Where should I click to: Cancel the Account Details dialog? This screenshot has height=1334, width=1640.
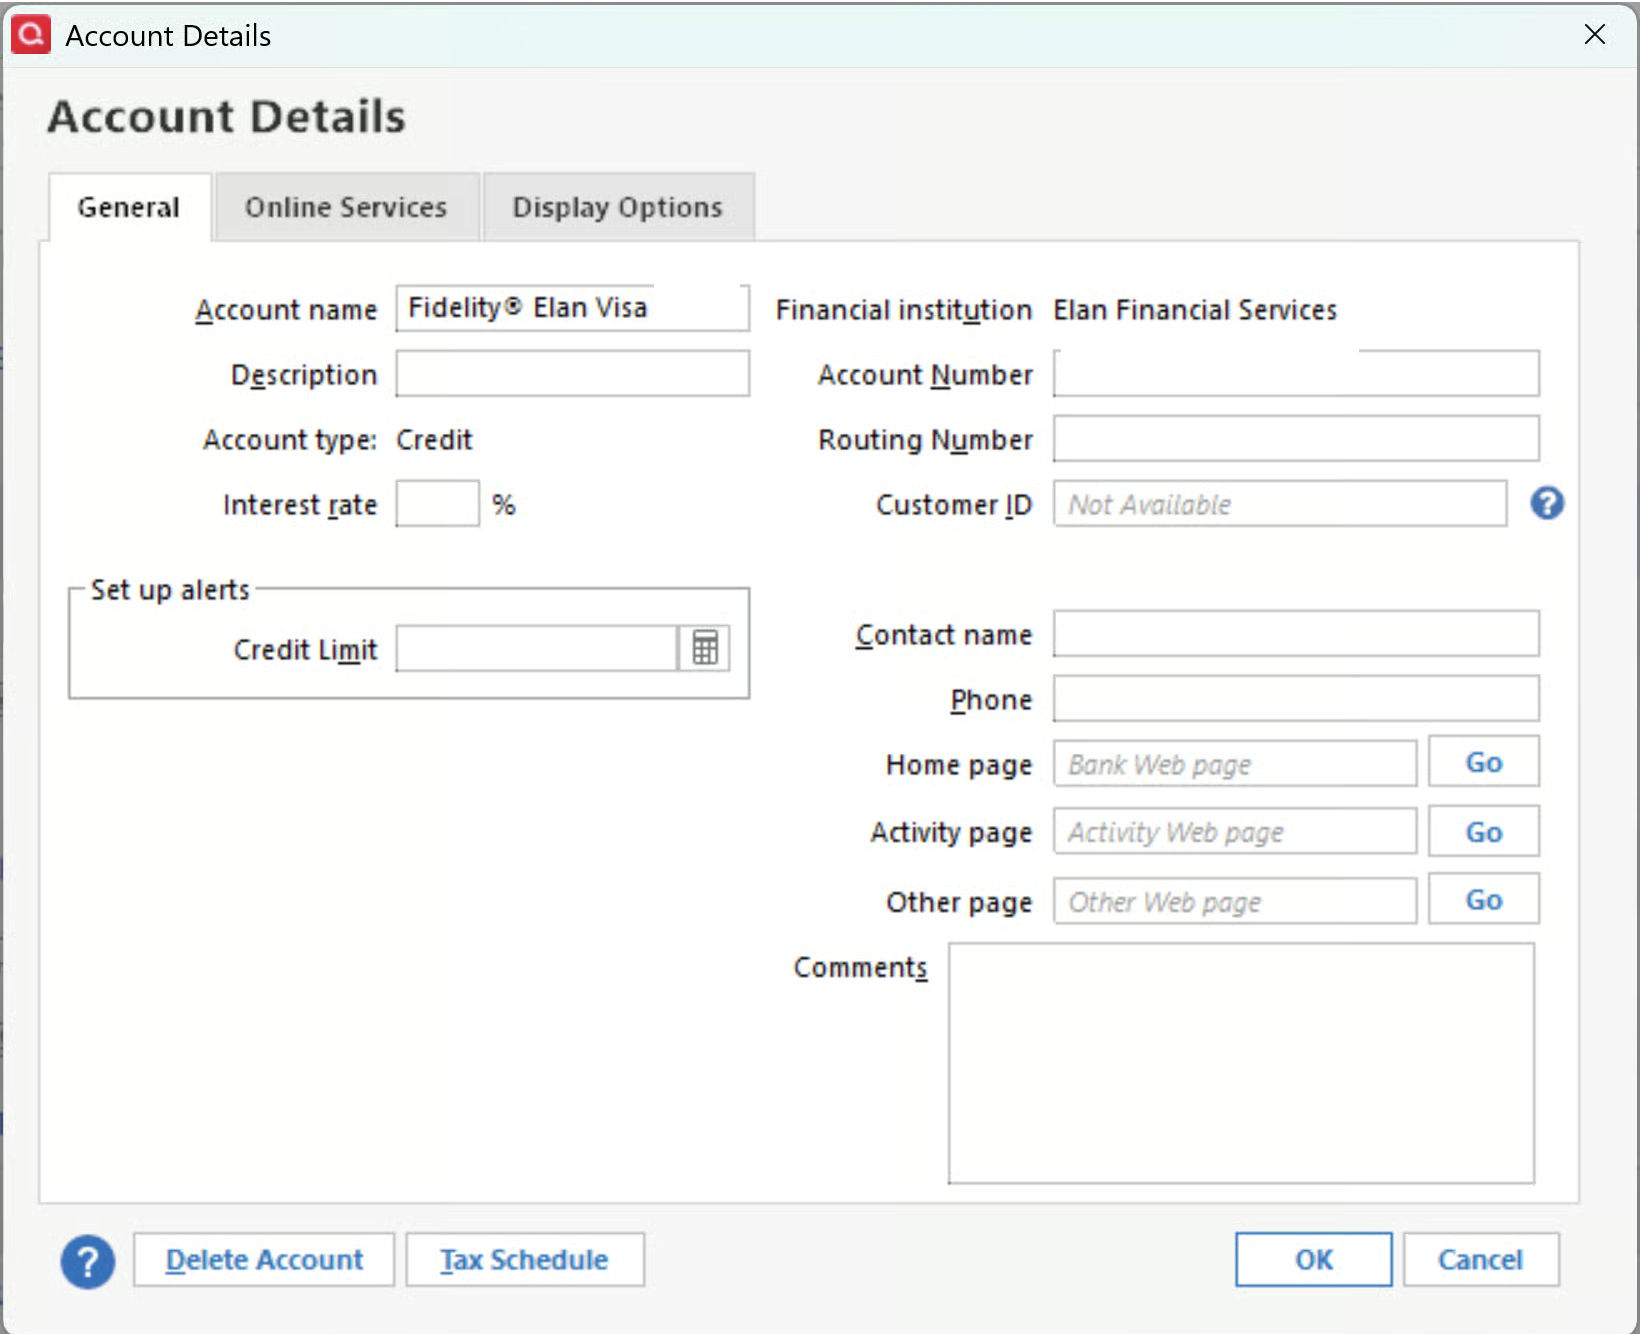coord(1481,1260)
